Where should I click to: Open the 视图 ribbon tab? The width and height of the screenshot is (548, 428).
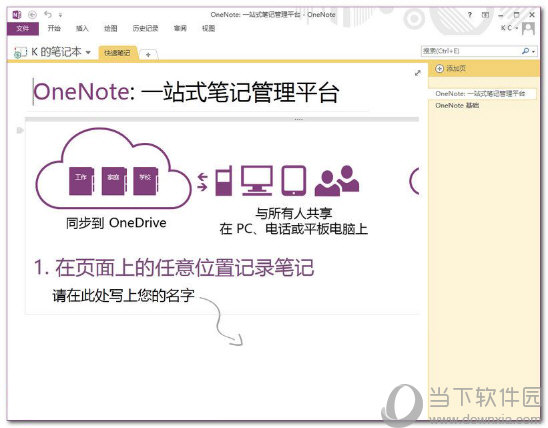[209, 28]
